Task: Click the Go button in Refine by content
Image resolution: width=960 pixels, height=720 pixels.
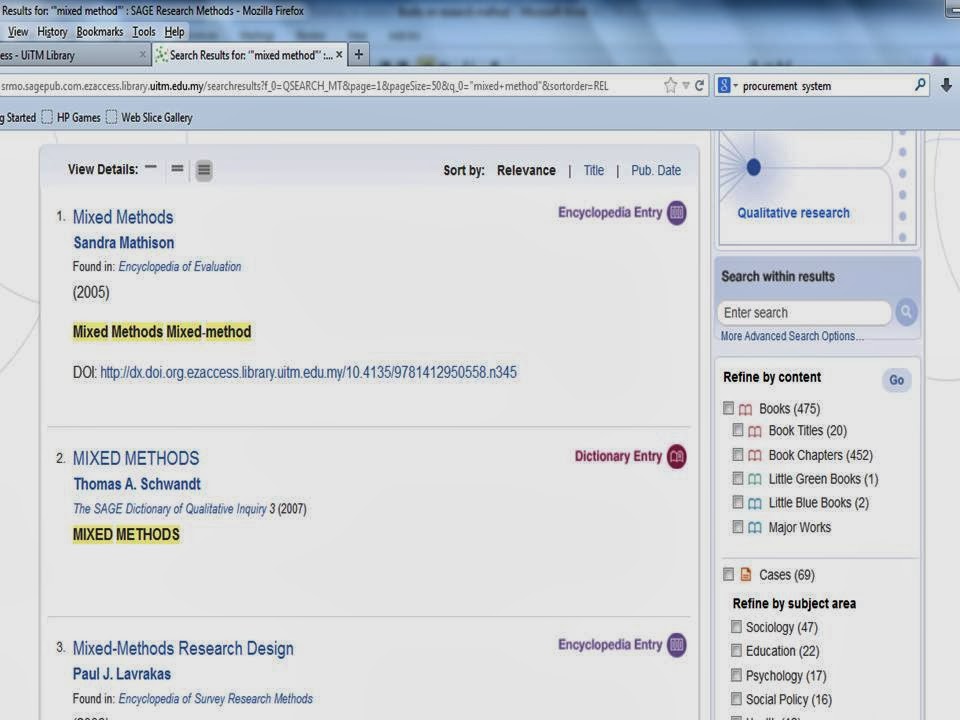Action: click(x=896, y=380)
